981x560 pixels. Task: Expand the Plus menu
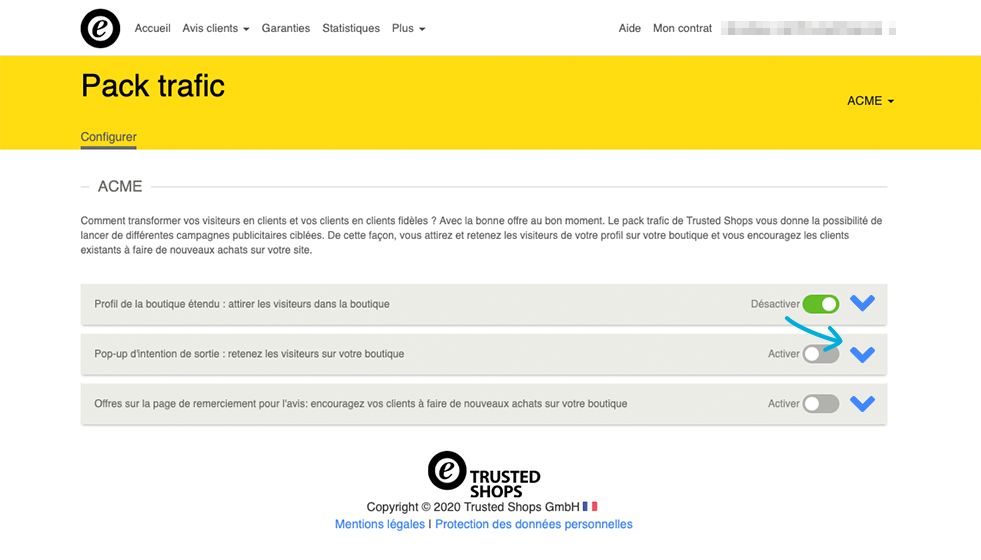(x=409, y=28)
